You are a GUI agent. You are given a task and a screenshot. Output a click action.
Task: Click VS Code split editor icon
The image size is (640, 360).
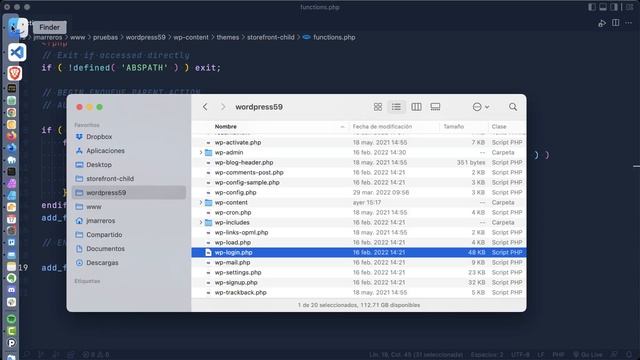pyautogui.click(x=616, y=23)
